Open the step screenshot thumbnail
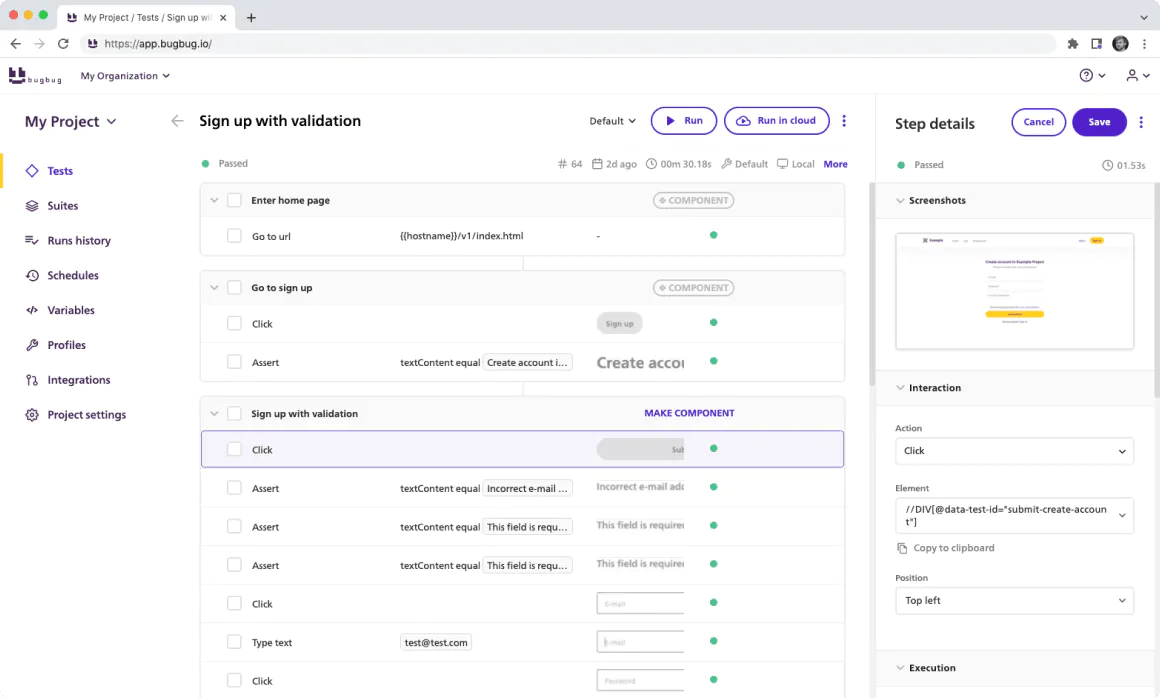This screenshot has width=1160, height=698. (1014, 291)
